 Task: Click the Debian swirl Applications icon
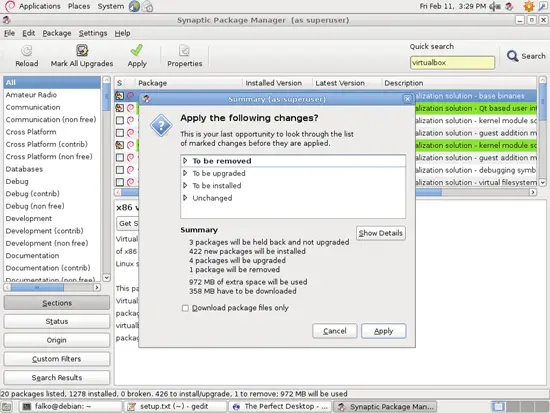coord(10,6)
